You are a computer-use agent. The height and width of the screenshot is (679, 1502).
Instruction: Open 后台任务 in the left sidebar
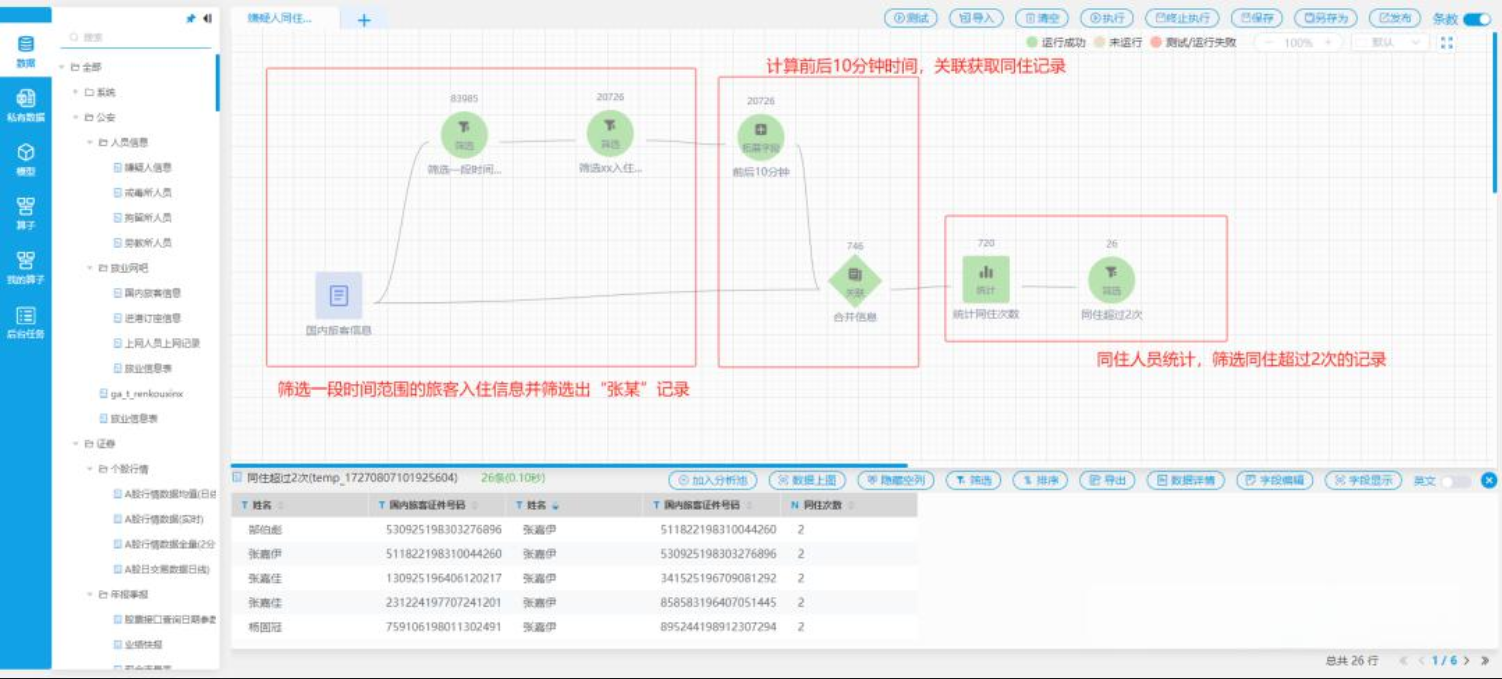point(26,321)
